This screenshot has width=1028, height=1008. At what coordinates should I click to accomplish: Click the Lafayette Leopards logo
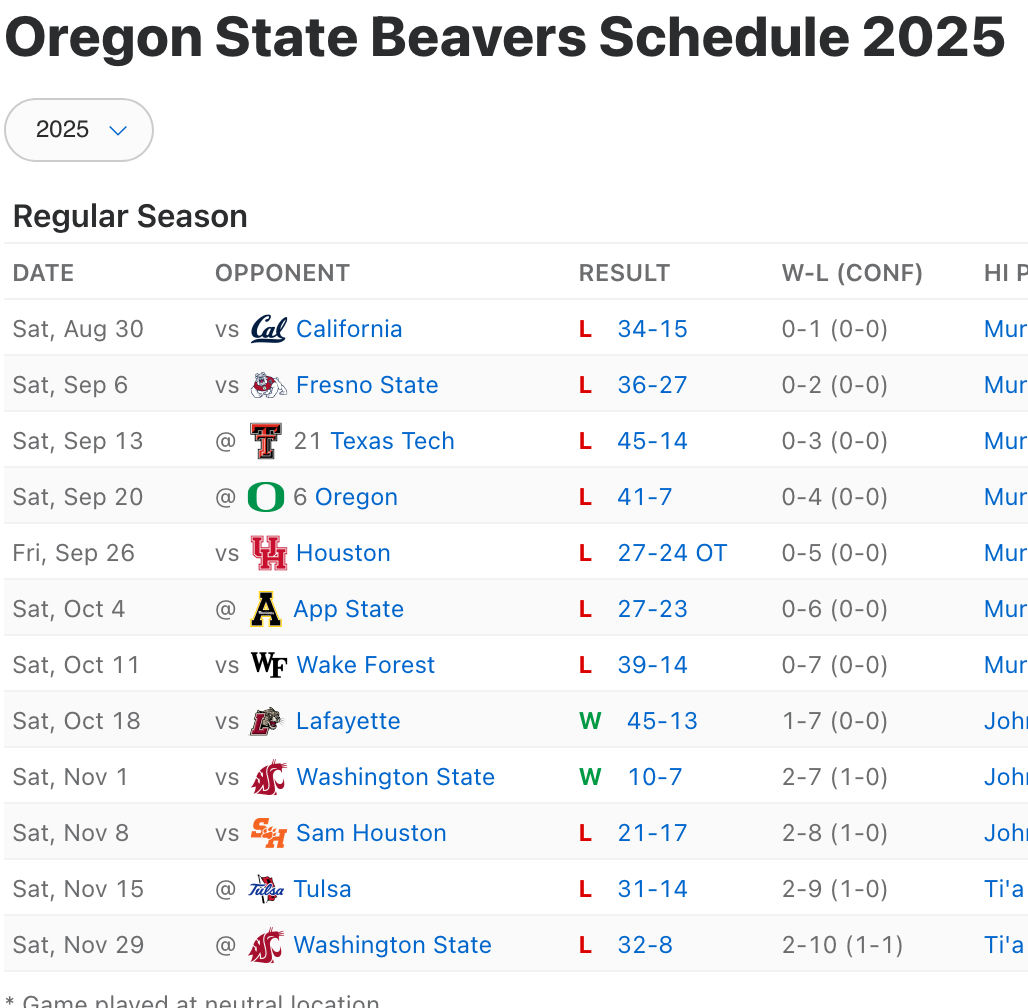click(268, 721)
